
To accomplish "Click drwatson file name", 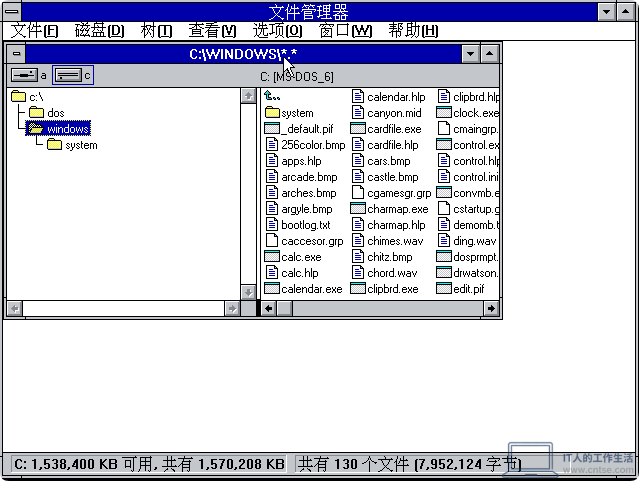I will [476, 273].
